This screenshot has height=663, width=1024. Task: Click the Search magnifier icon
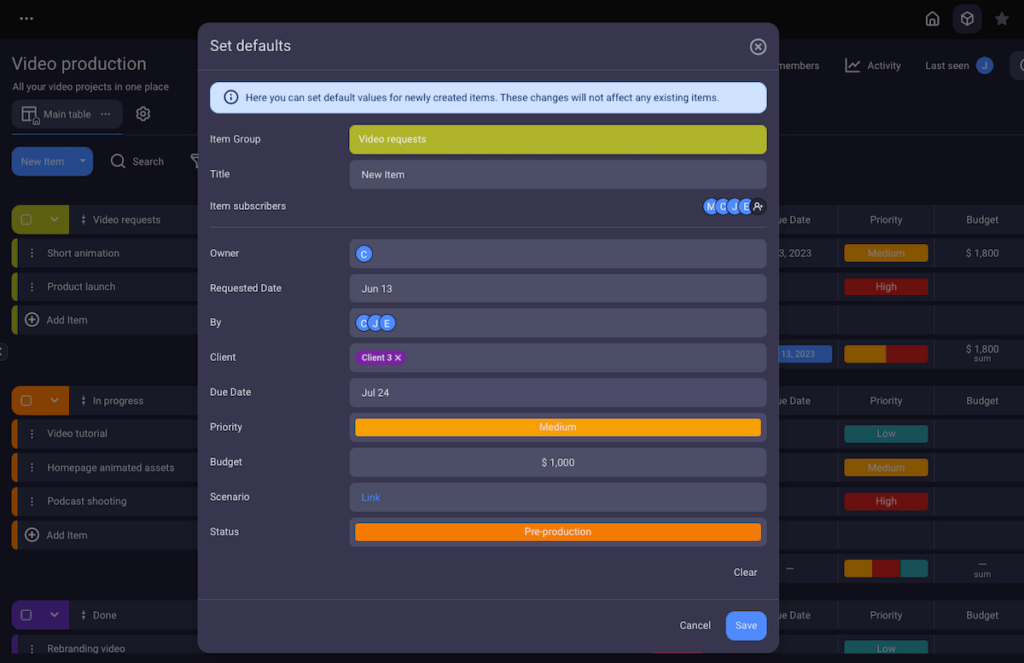[119, 161]
